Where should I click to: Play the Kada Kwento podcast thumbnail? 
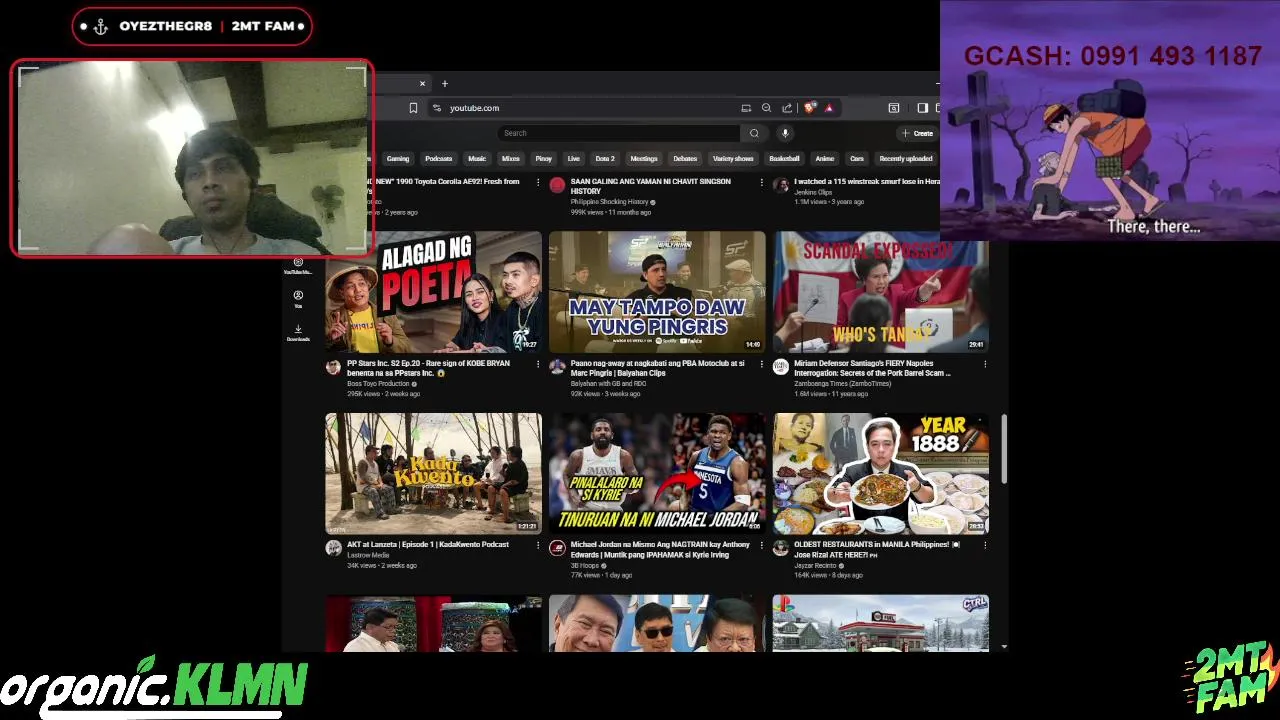point(433,473)
